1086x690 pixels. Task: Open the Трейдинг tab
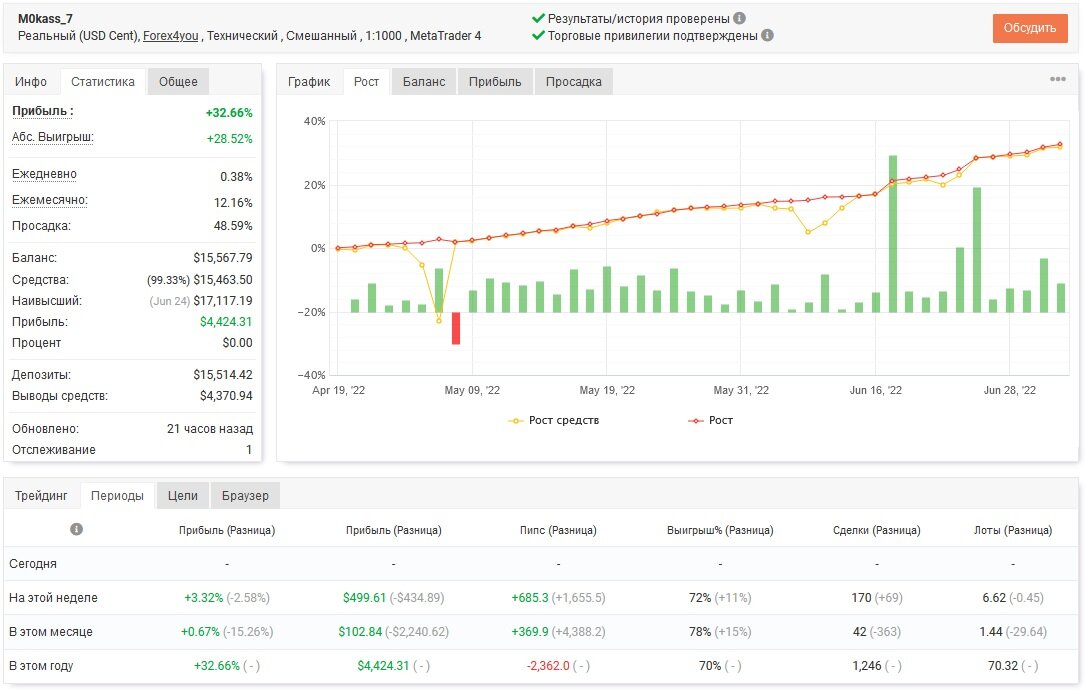pyautogui.click(x=41, y=496)
